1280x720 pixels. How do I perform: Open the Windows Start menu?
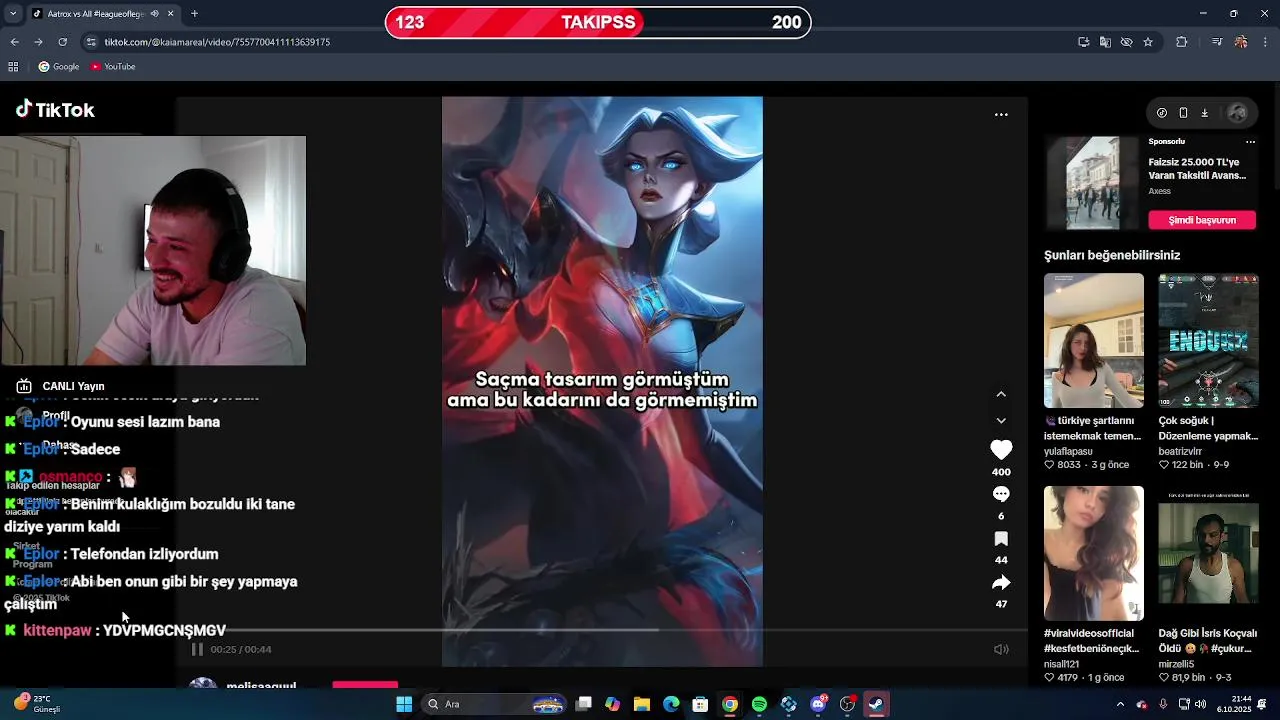[x=404, y=704]
